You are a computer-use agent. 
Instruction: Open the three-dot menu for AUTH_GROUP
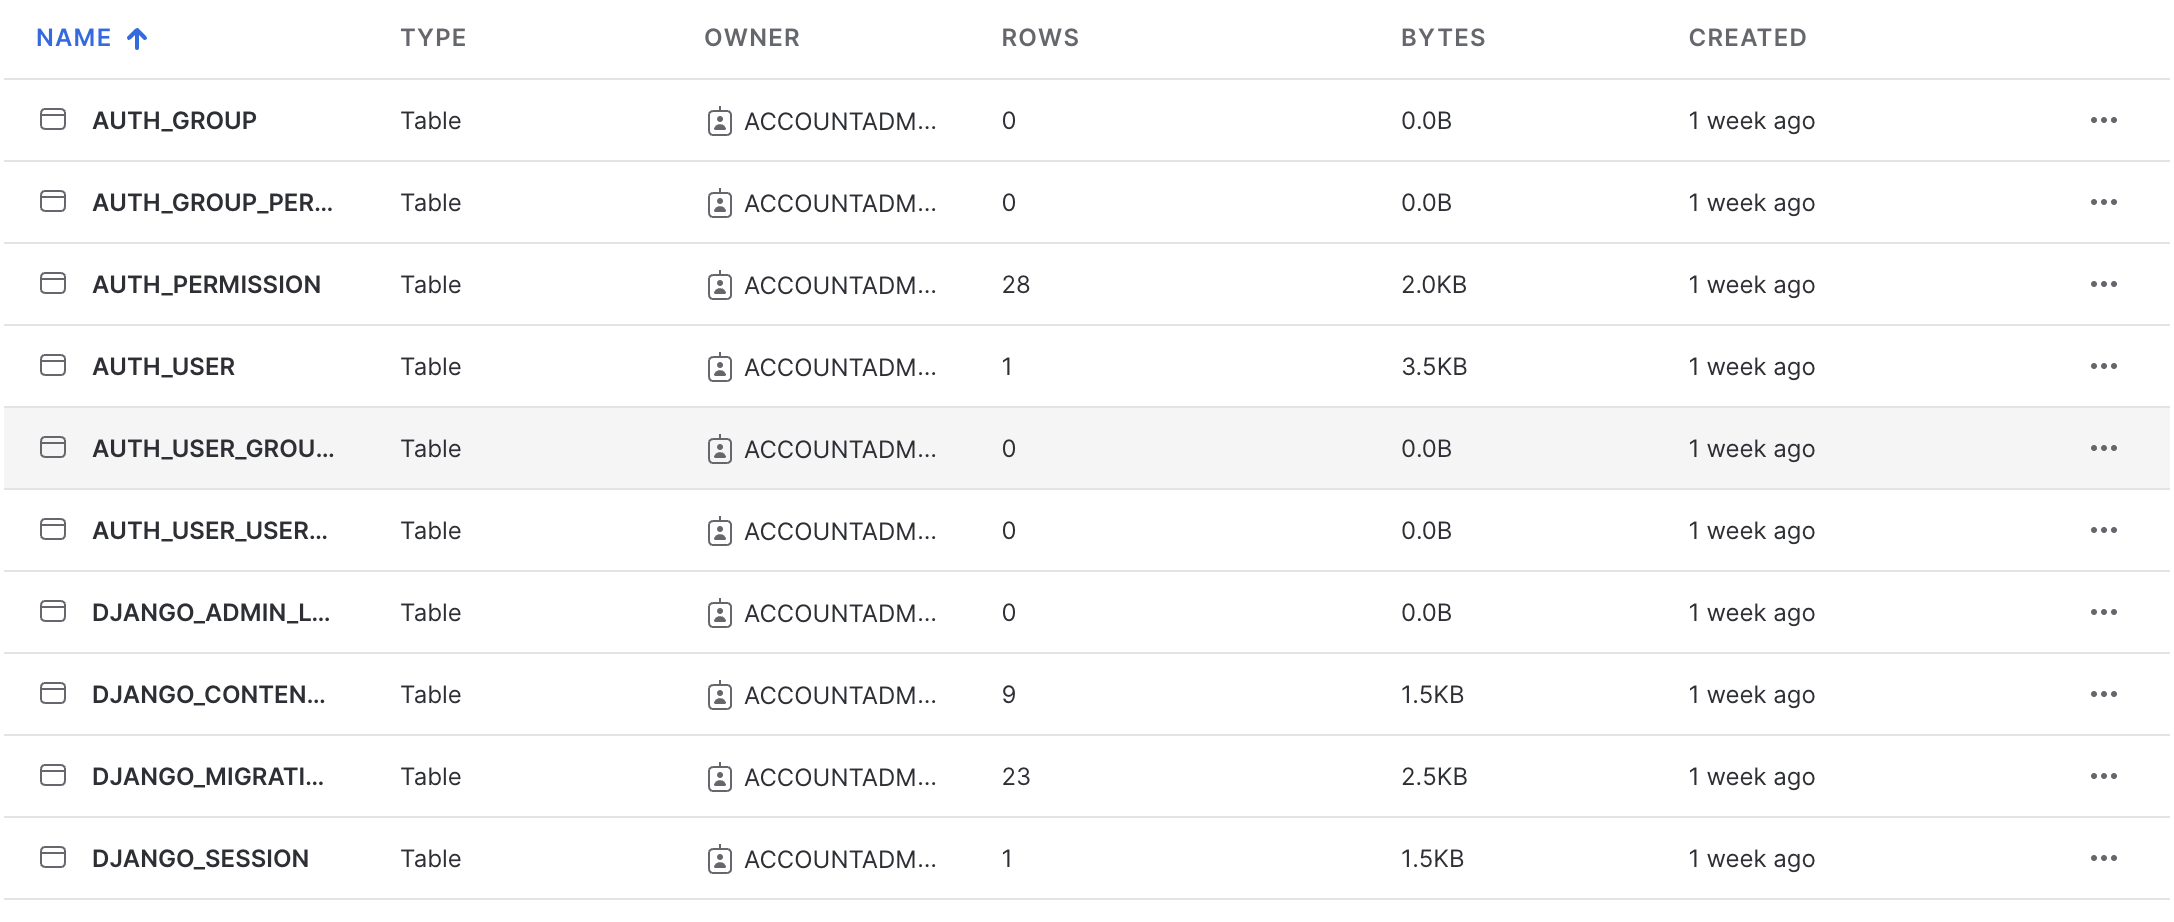coord(2103,120)
